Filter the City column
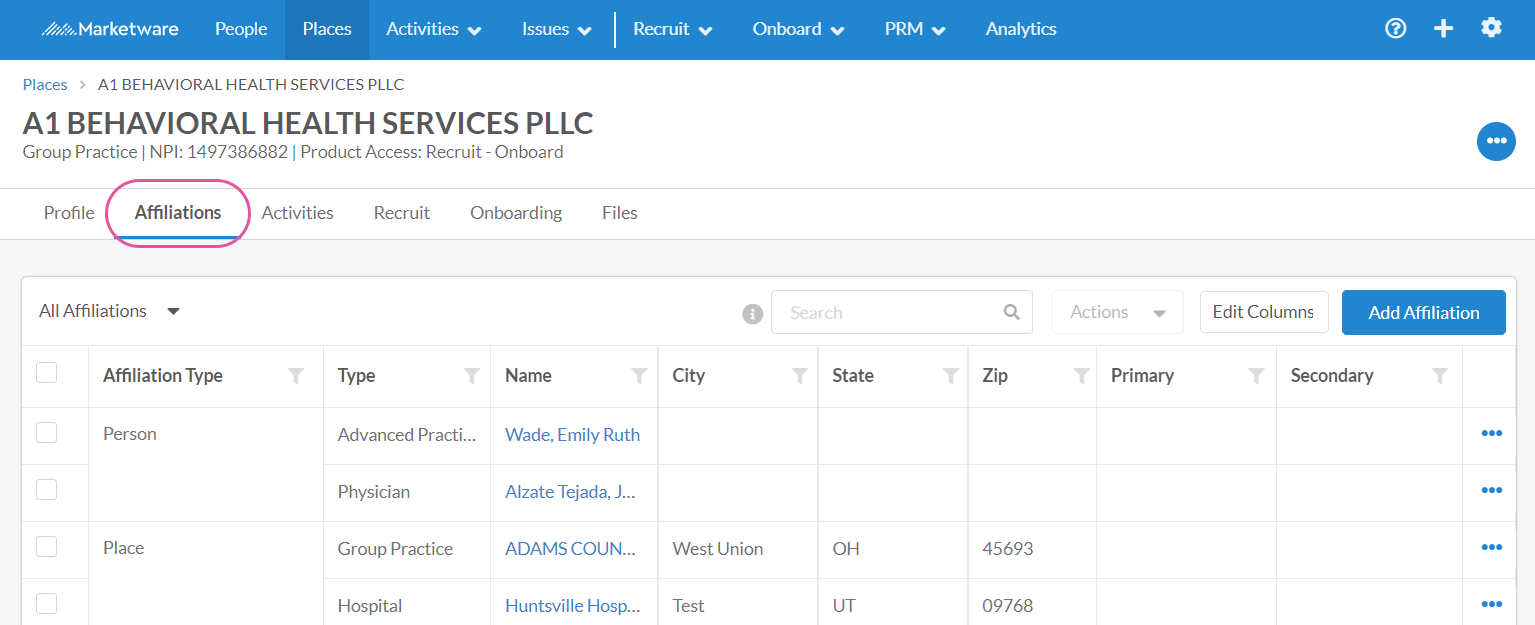 click(800, 376)
